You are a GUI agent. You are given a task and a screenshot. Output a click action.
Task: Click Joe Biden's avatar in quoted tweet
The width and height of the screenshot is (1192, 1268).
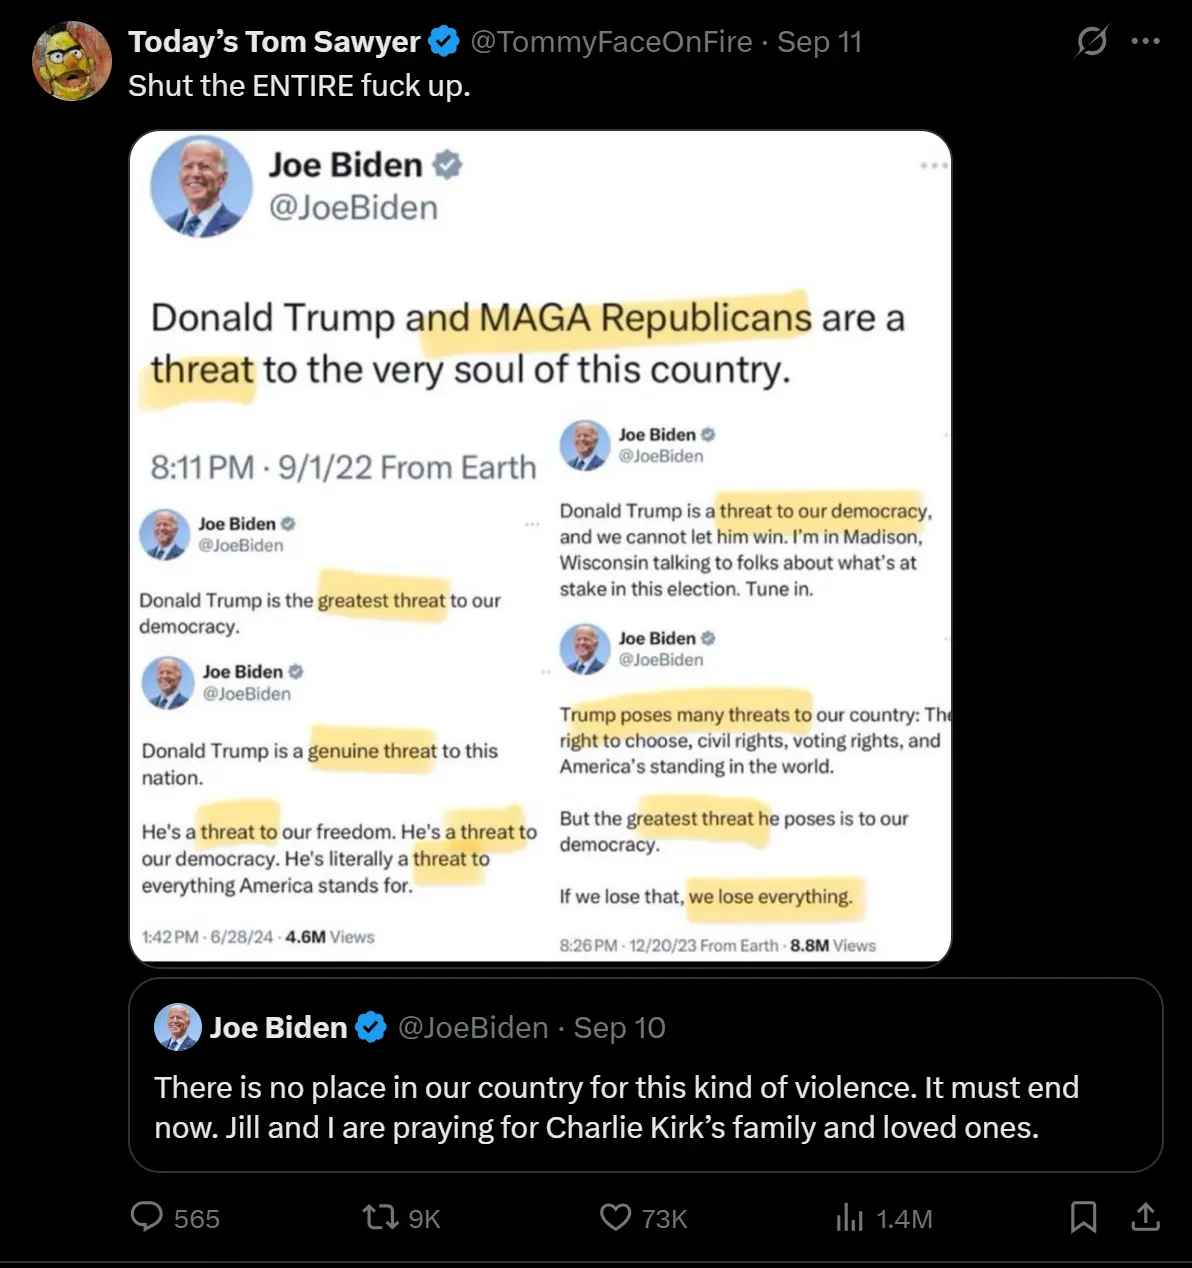point(178,1027)
